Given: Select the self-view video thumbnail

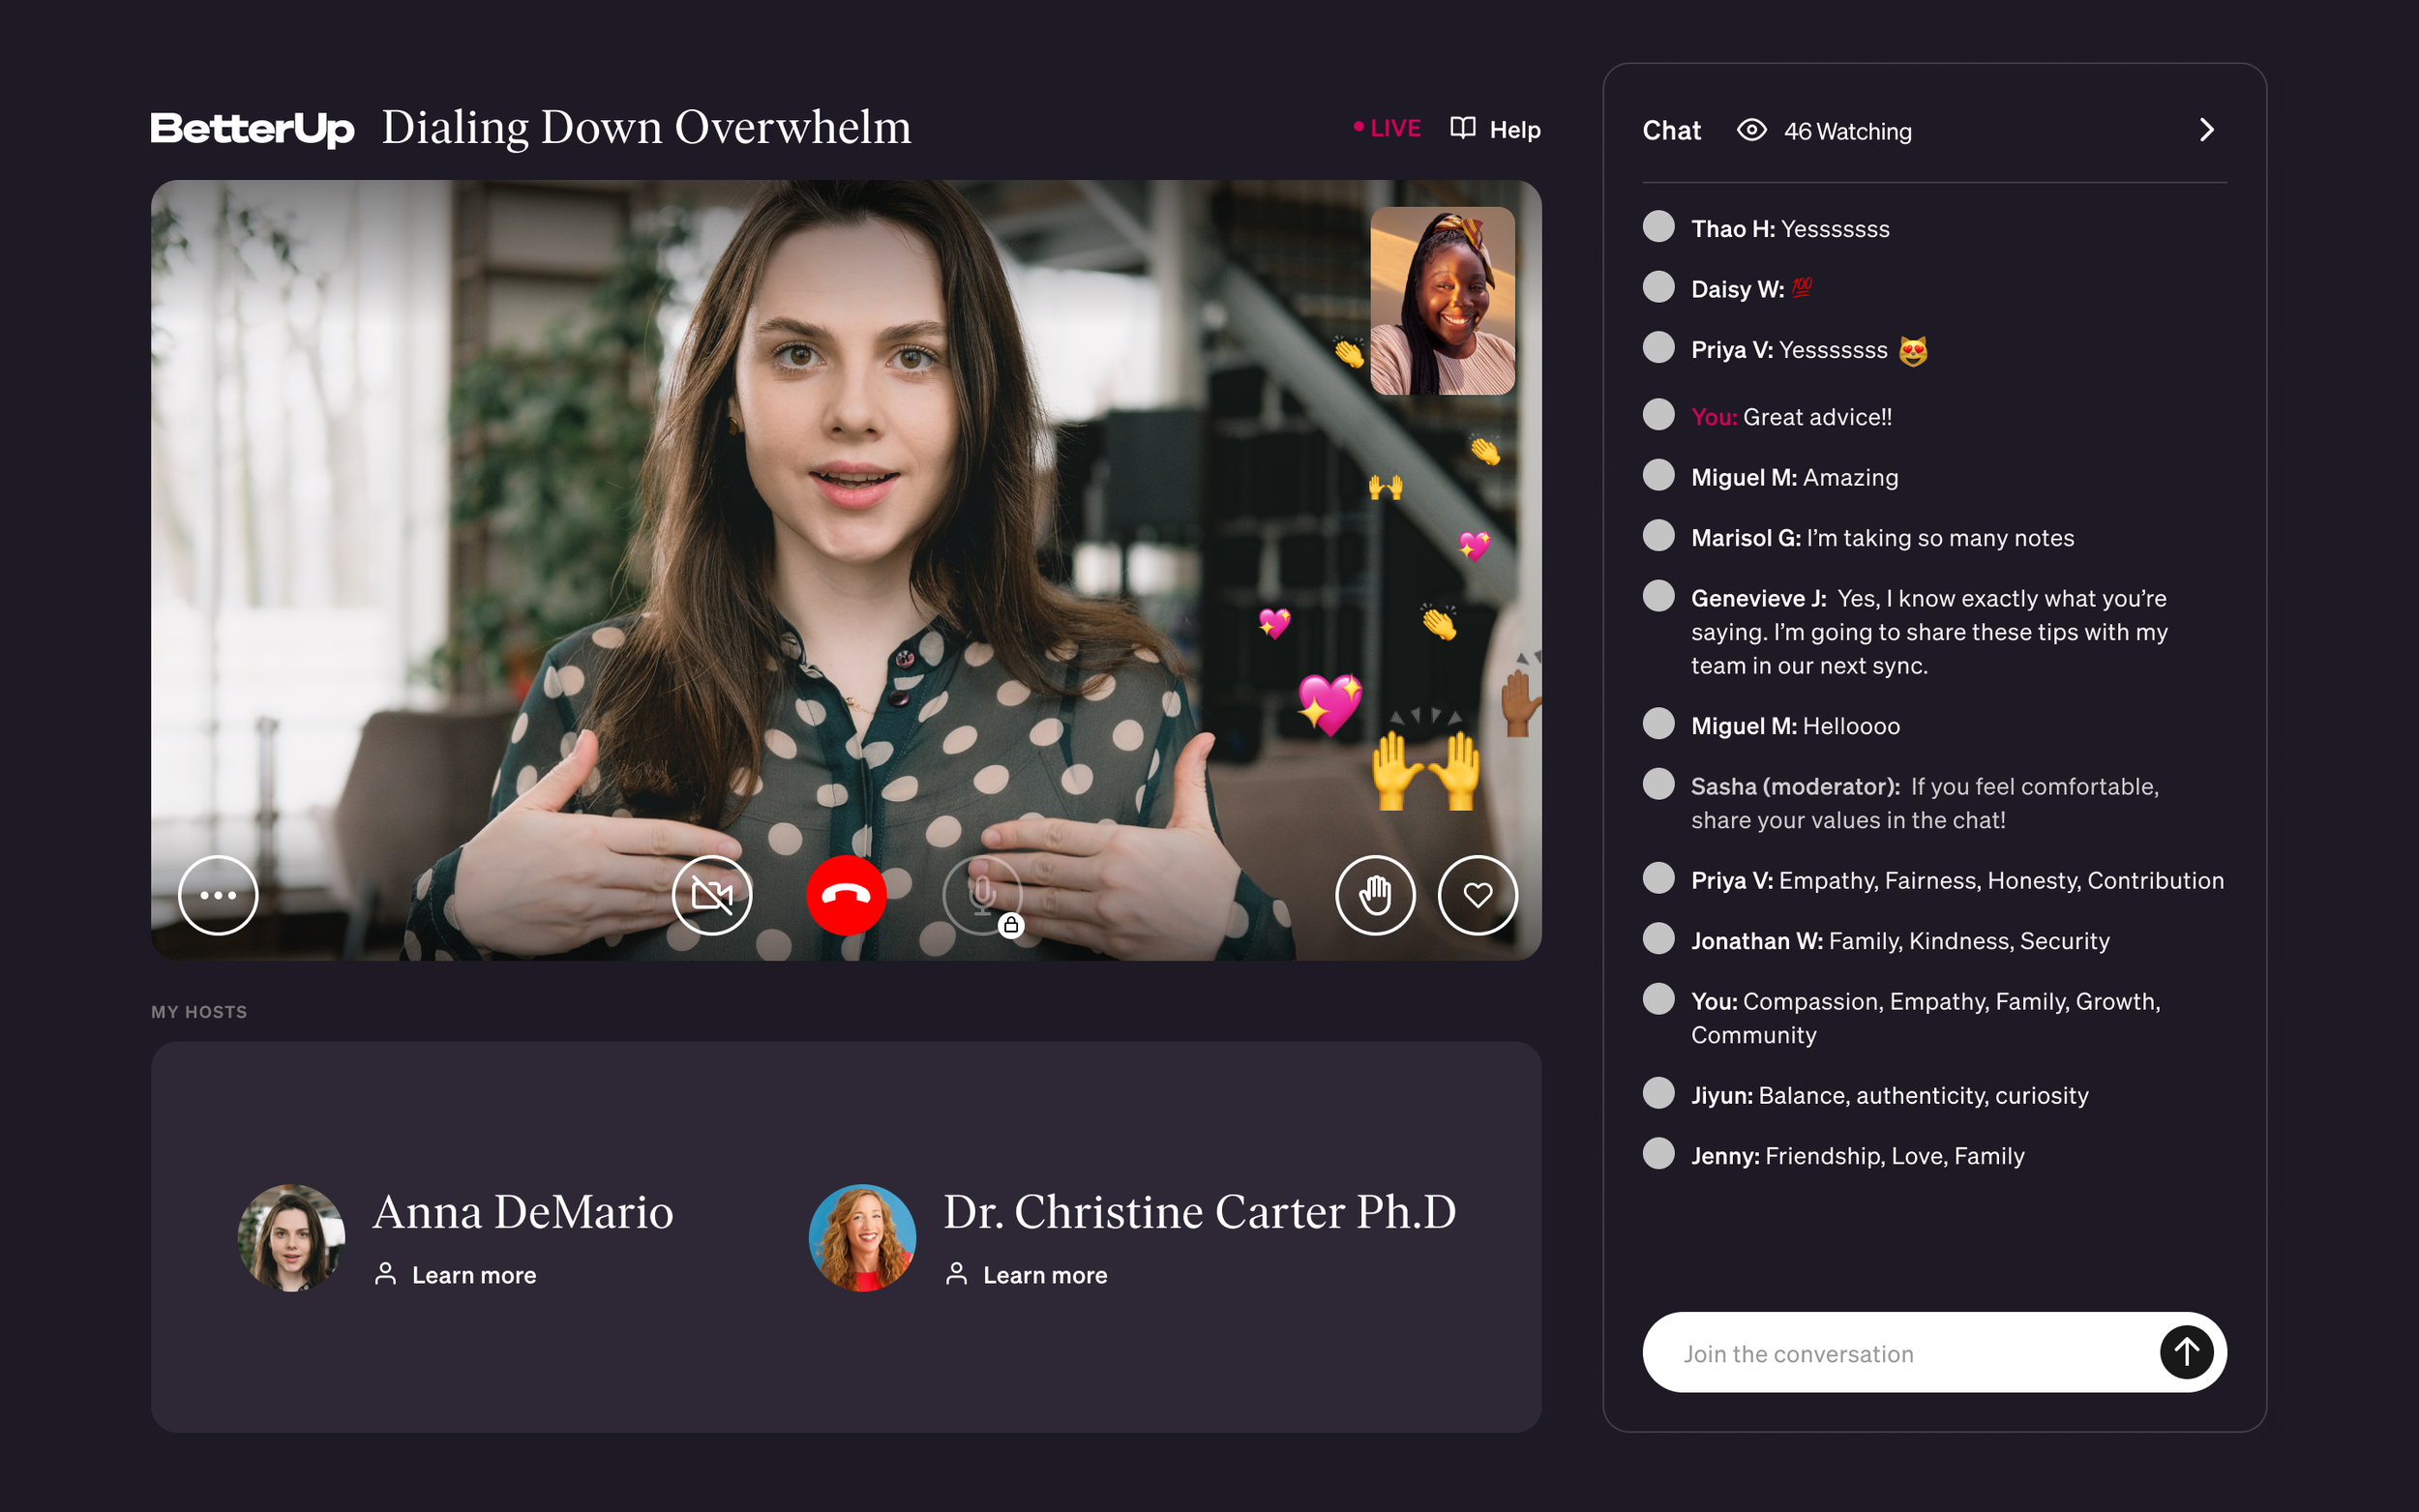Looking at the screenshot, I should click(x=1442, y=301).
